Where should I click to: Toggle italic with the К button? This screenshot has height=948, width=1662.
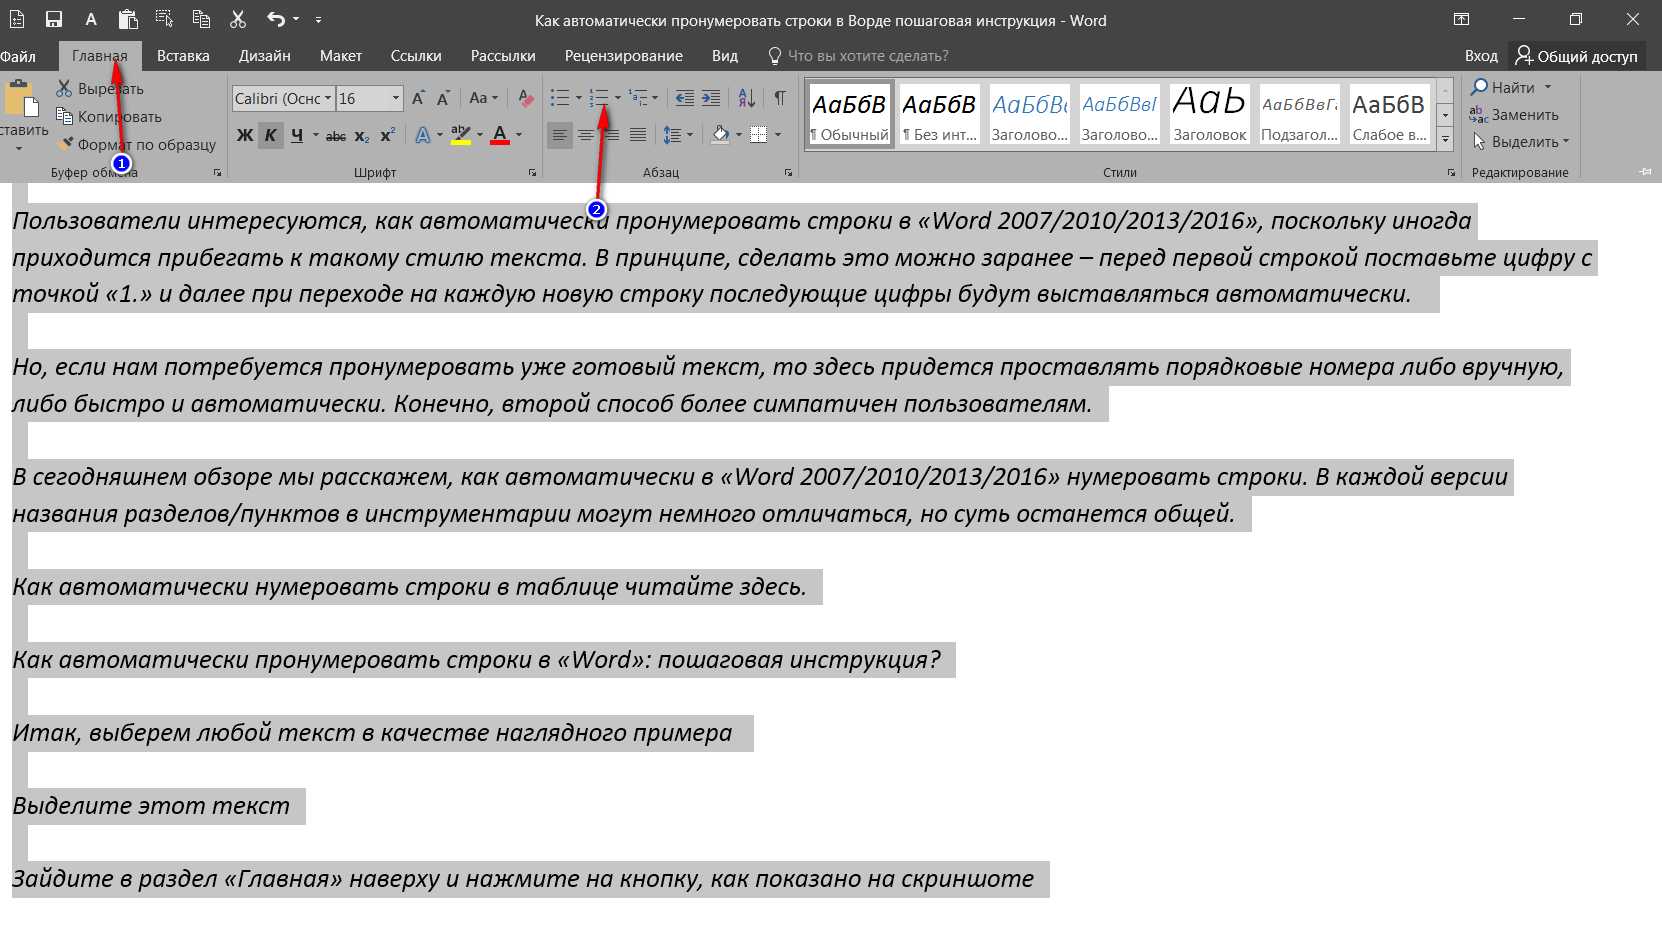click(271, 135)
